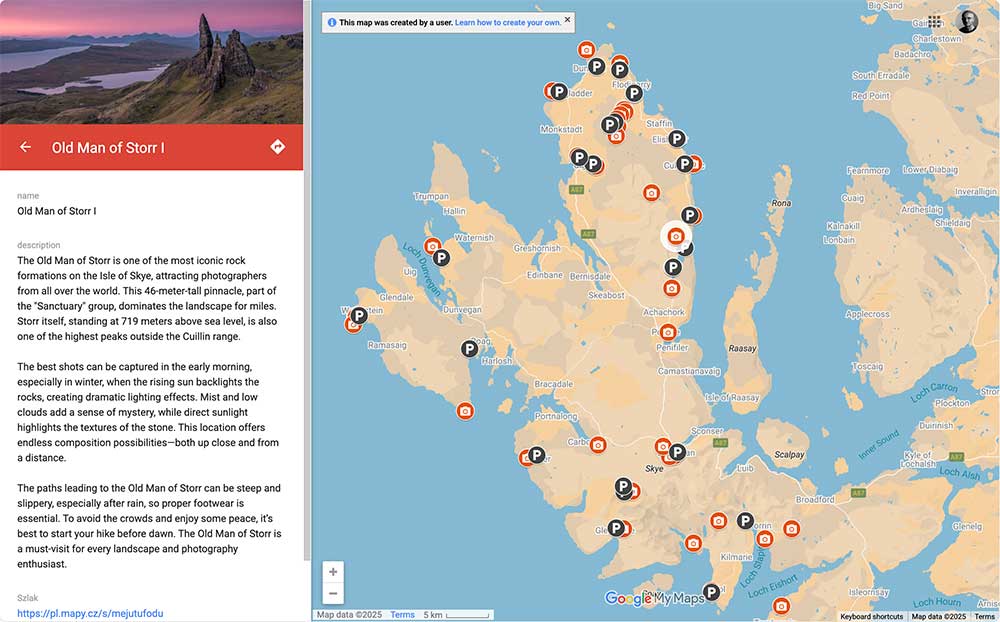Image resolution: width=1000 pixels, height=622 pixels.
Task: Open the Google apps grid icon
Action: pos(934,22)
